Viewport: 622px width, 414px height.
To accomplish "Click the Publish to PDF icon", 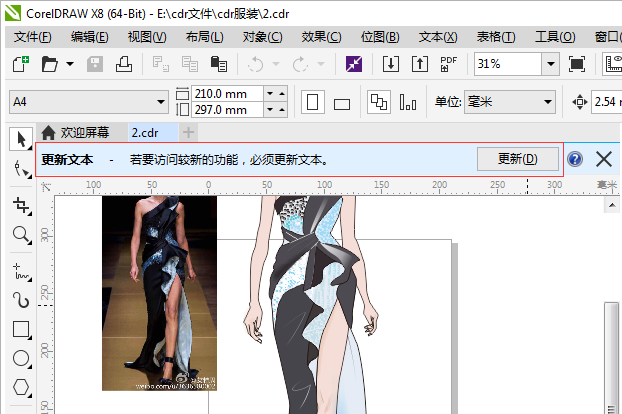I will coord(449,64).
